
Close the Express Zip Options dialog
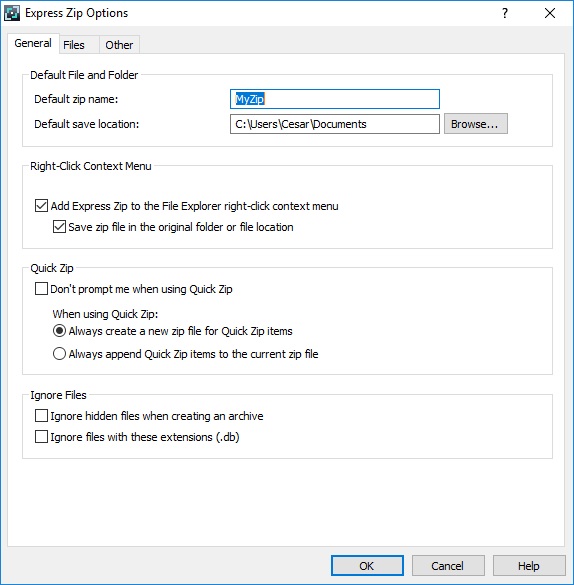(x=550, y=13)
